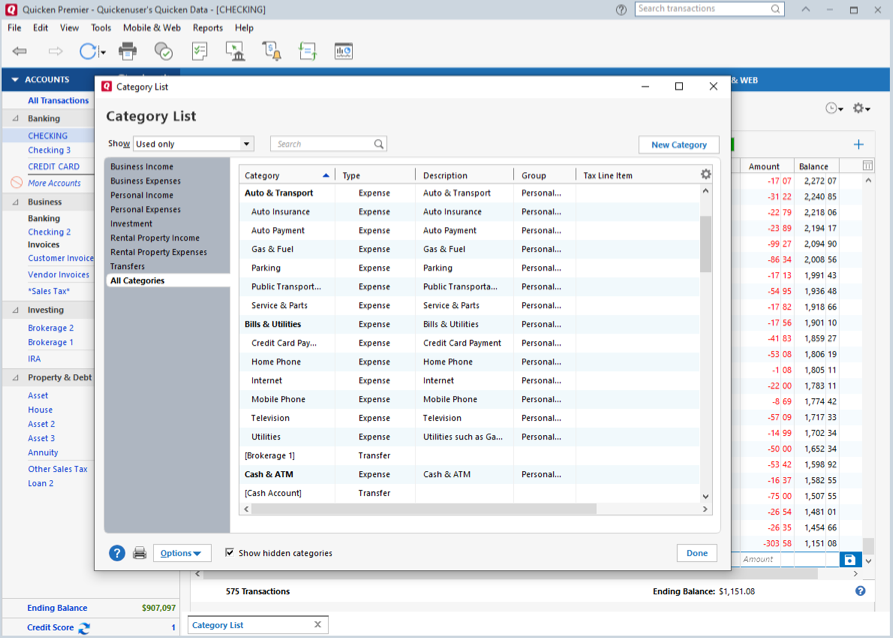Select the [Brokerage 1] transfer row
The width and height of the screenshot is (893, 638).
point(469,456)
